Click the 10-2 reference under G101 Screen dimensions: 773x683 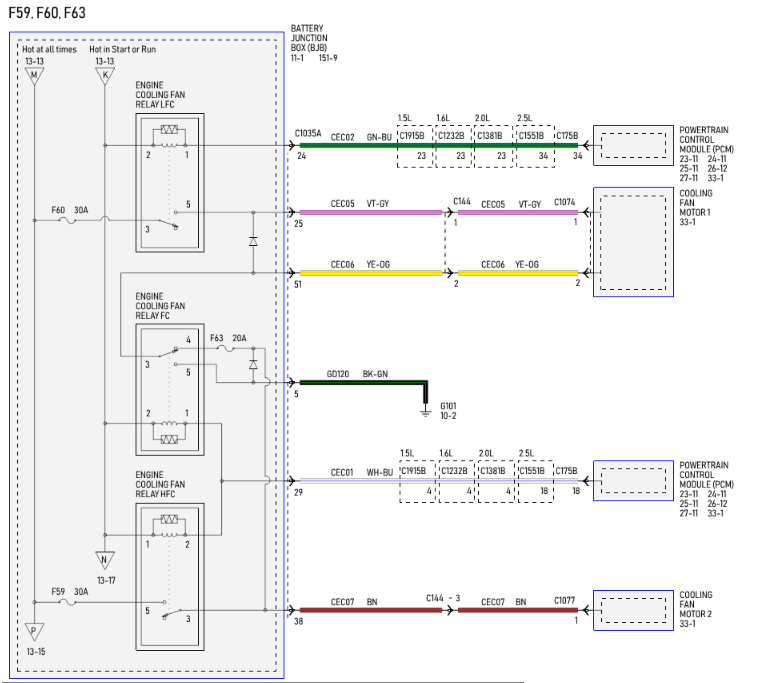[x=448, y=416]
